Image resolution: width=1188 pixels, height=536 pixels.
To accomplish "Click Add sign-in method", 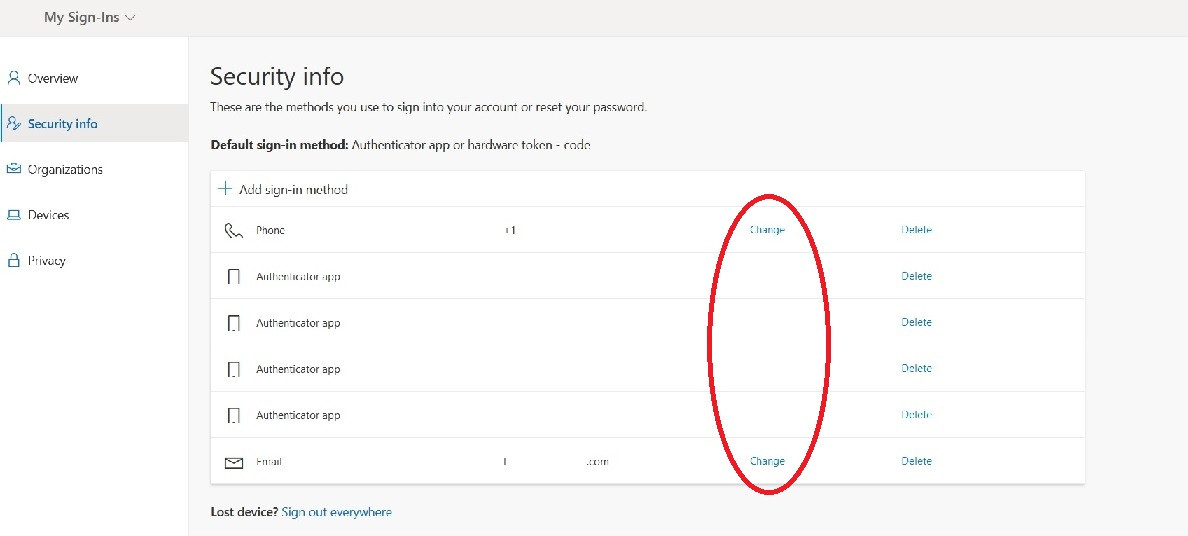I will pyautogui.click(x=293, y=190).
